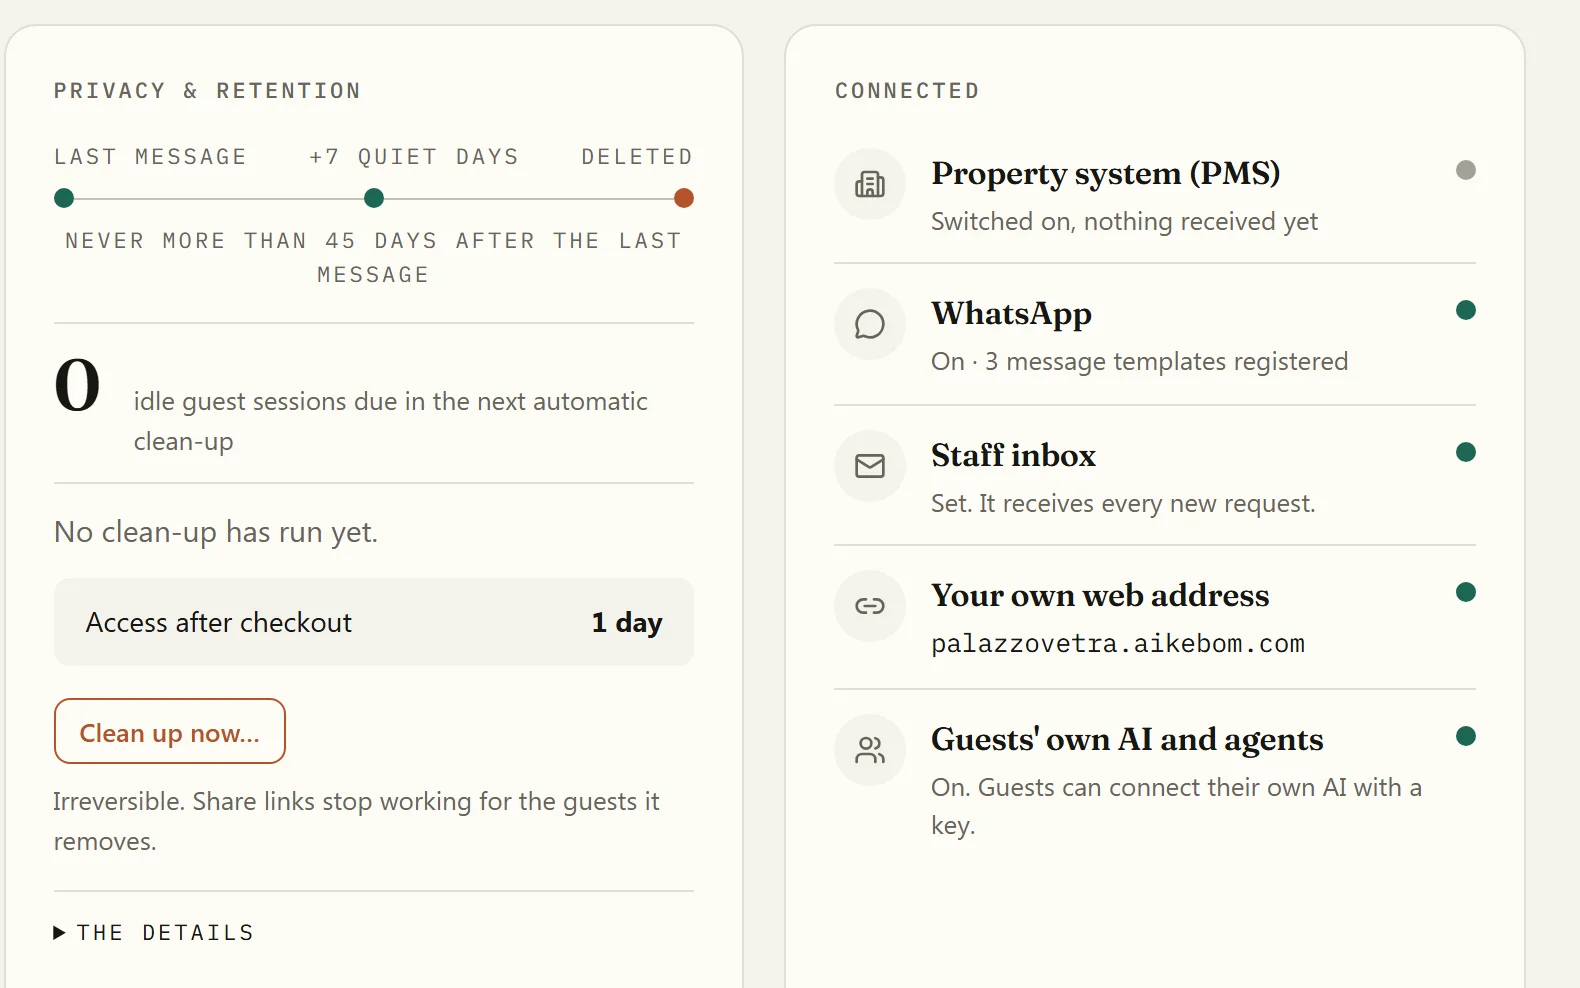Expand The Details section
The width and height of the screenshot is (1580, 988).
(154, 933)
